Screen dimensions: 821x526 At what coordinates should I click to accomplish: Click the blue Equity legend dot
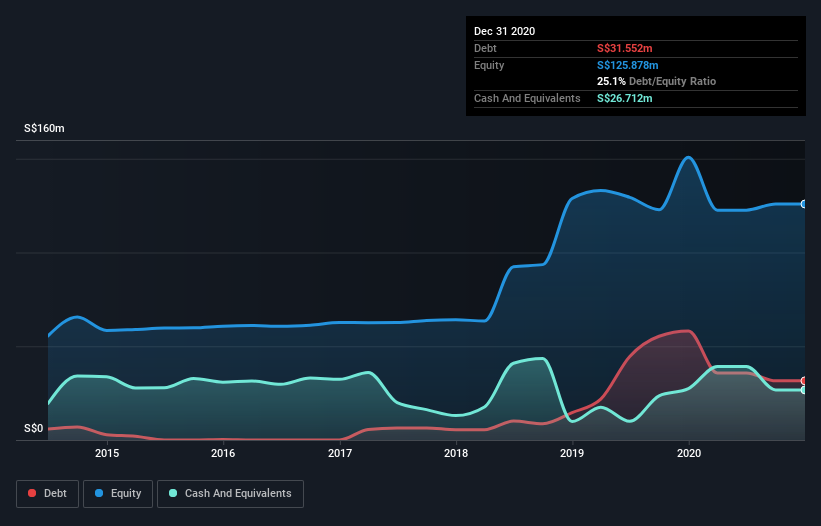click(99, 493)
